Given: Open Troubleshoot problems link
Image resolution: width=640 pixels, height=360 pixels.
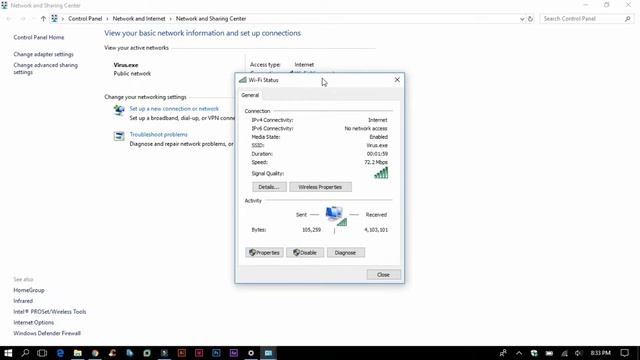Looking at the screenshot, I should 158,134.
